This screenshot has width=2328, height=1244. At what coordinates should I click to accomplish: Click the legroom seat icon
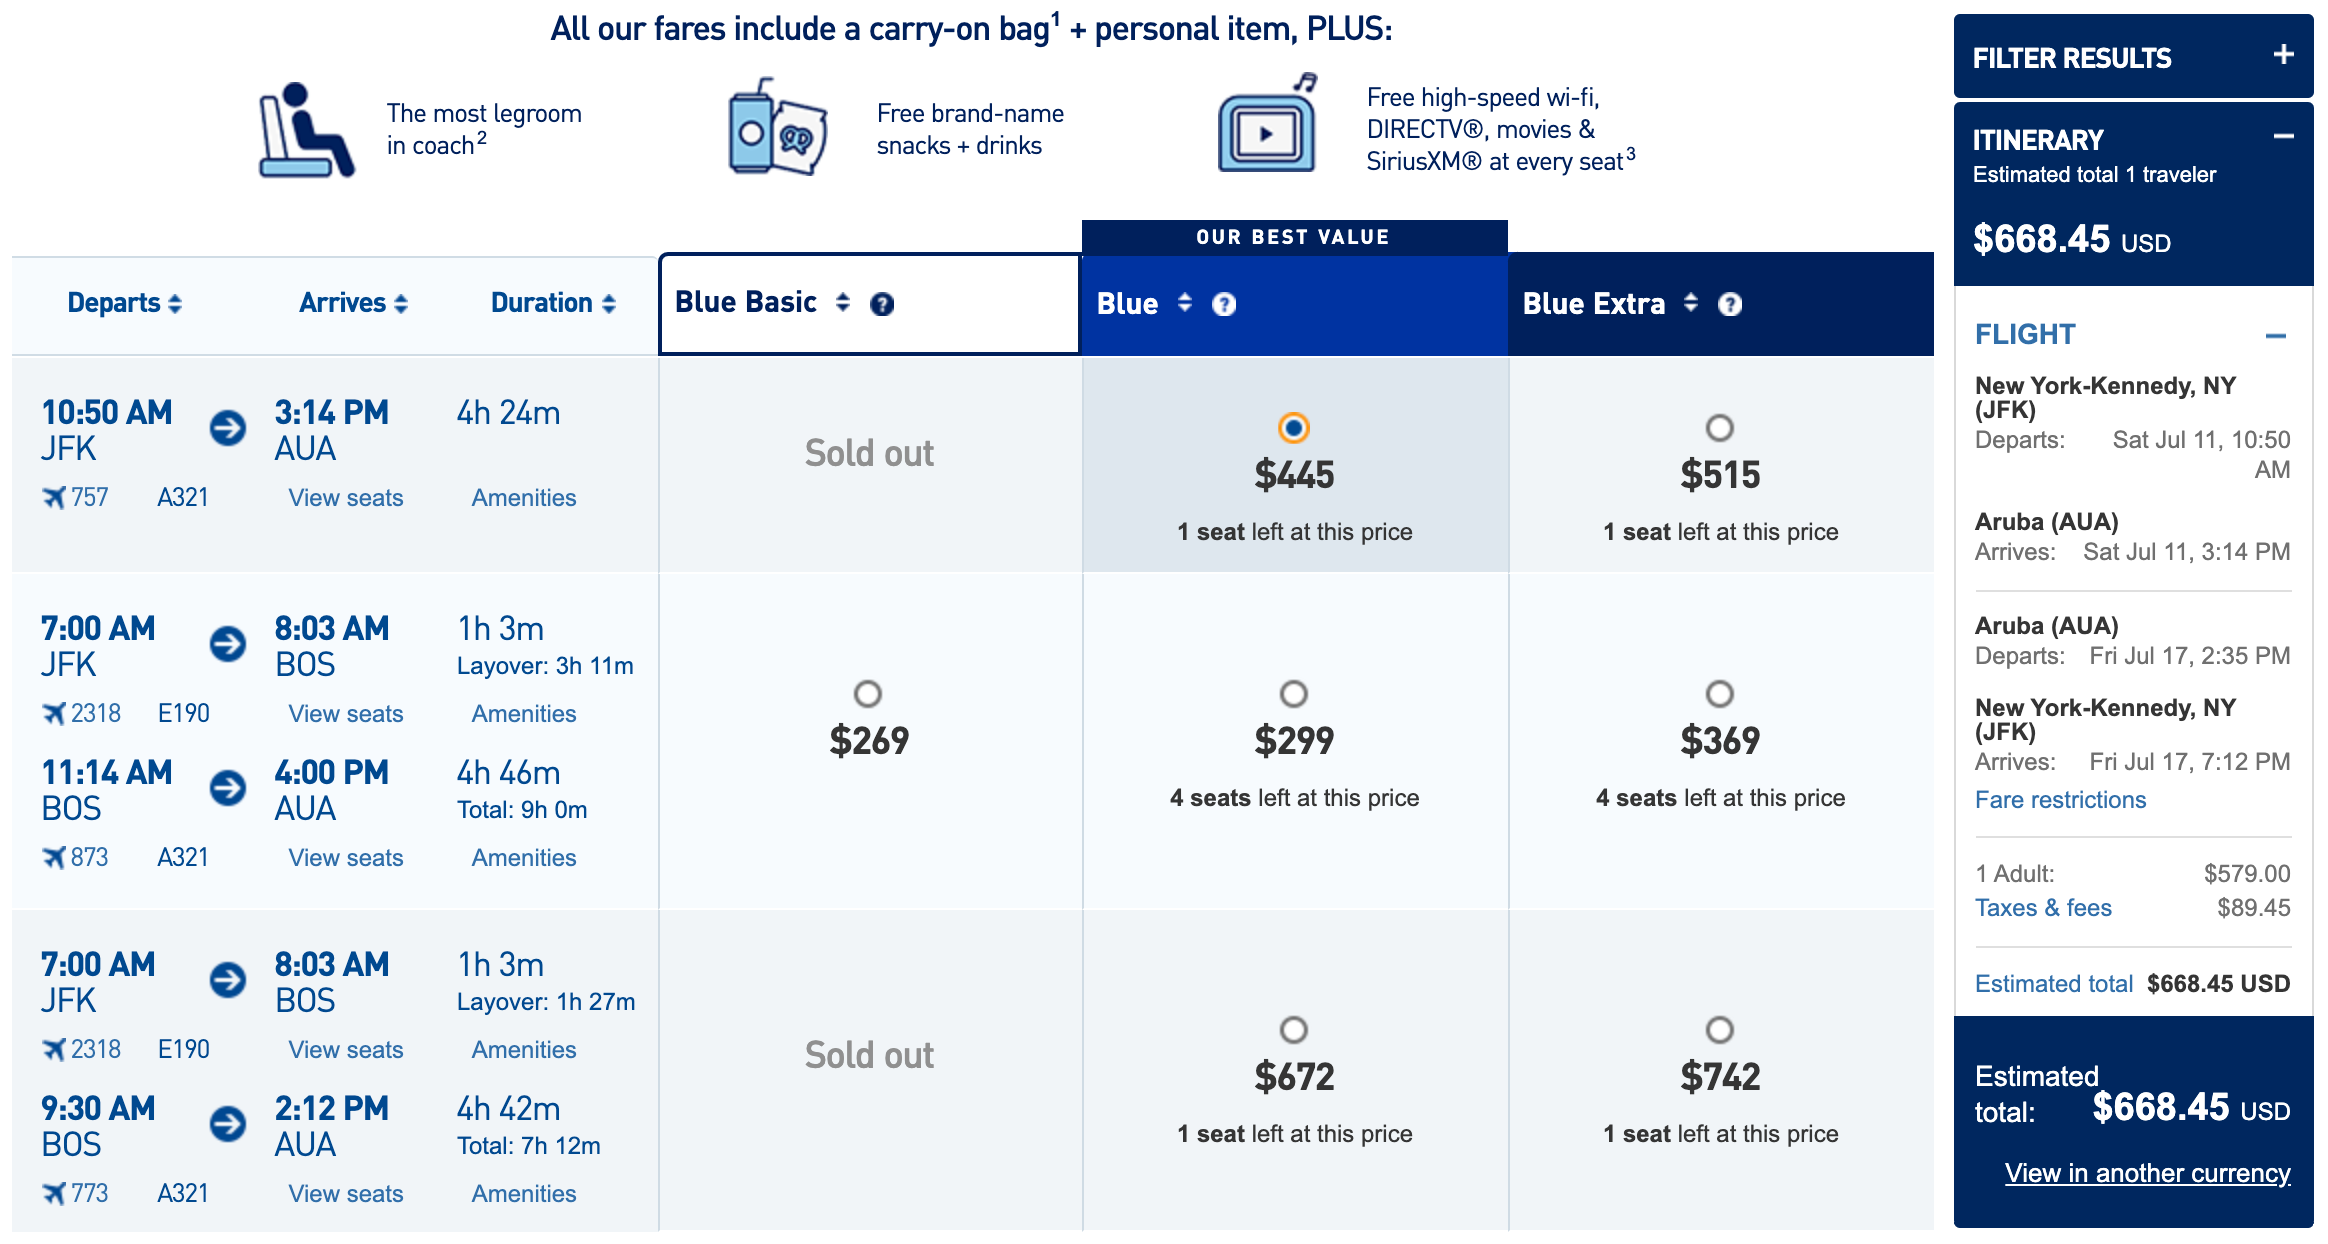pos(305,131)
